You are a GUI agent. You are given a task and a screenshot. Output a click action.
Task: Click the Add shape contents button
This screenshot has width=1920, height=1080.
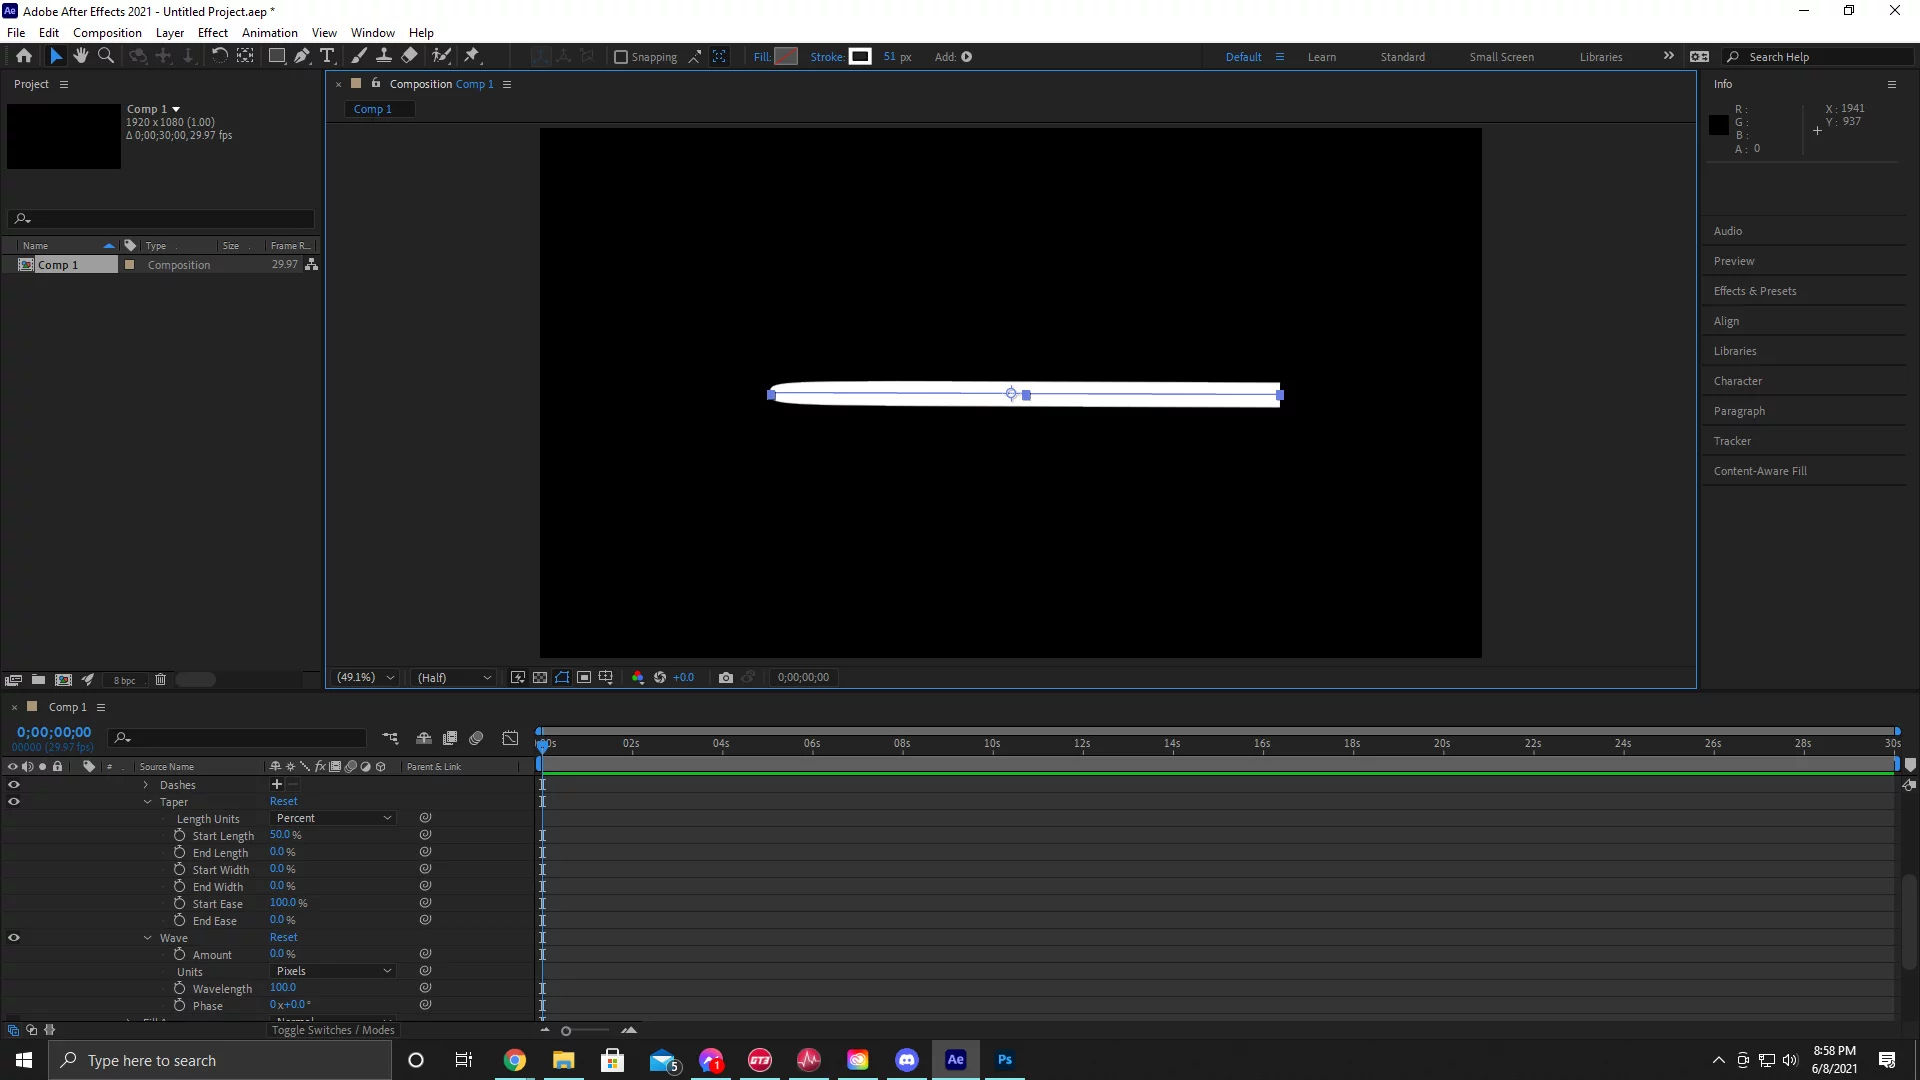966,57
